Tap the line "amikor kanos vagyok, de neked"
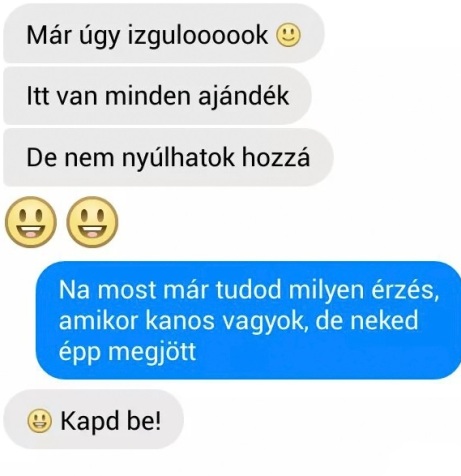The height and width of the screenshot is (476, 461). tap(239, 321)
